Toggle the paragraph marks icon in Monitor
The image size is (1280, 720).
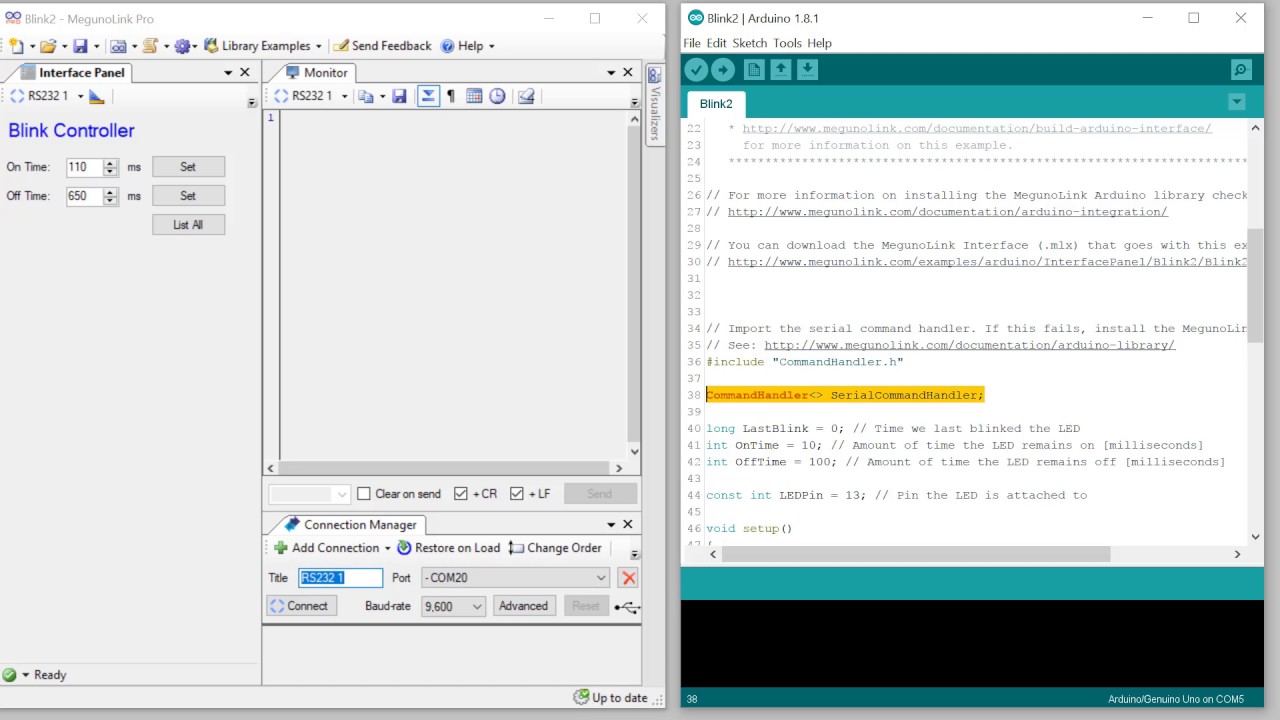[451, 96]
